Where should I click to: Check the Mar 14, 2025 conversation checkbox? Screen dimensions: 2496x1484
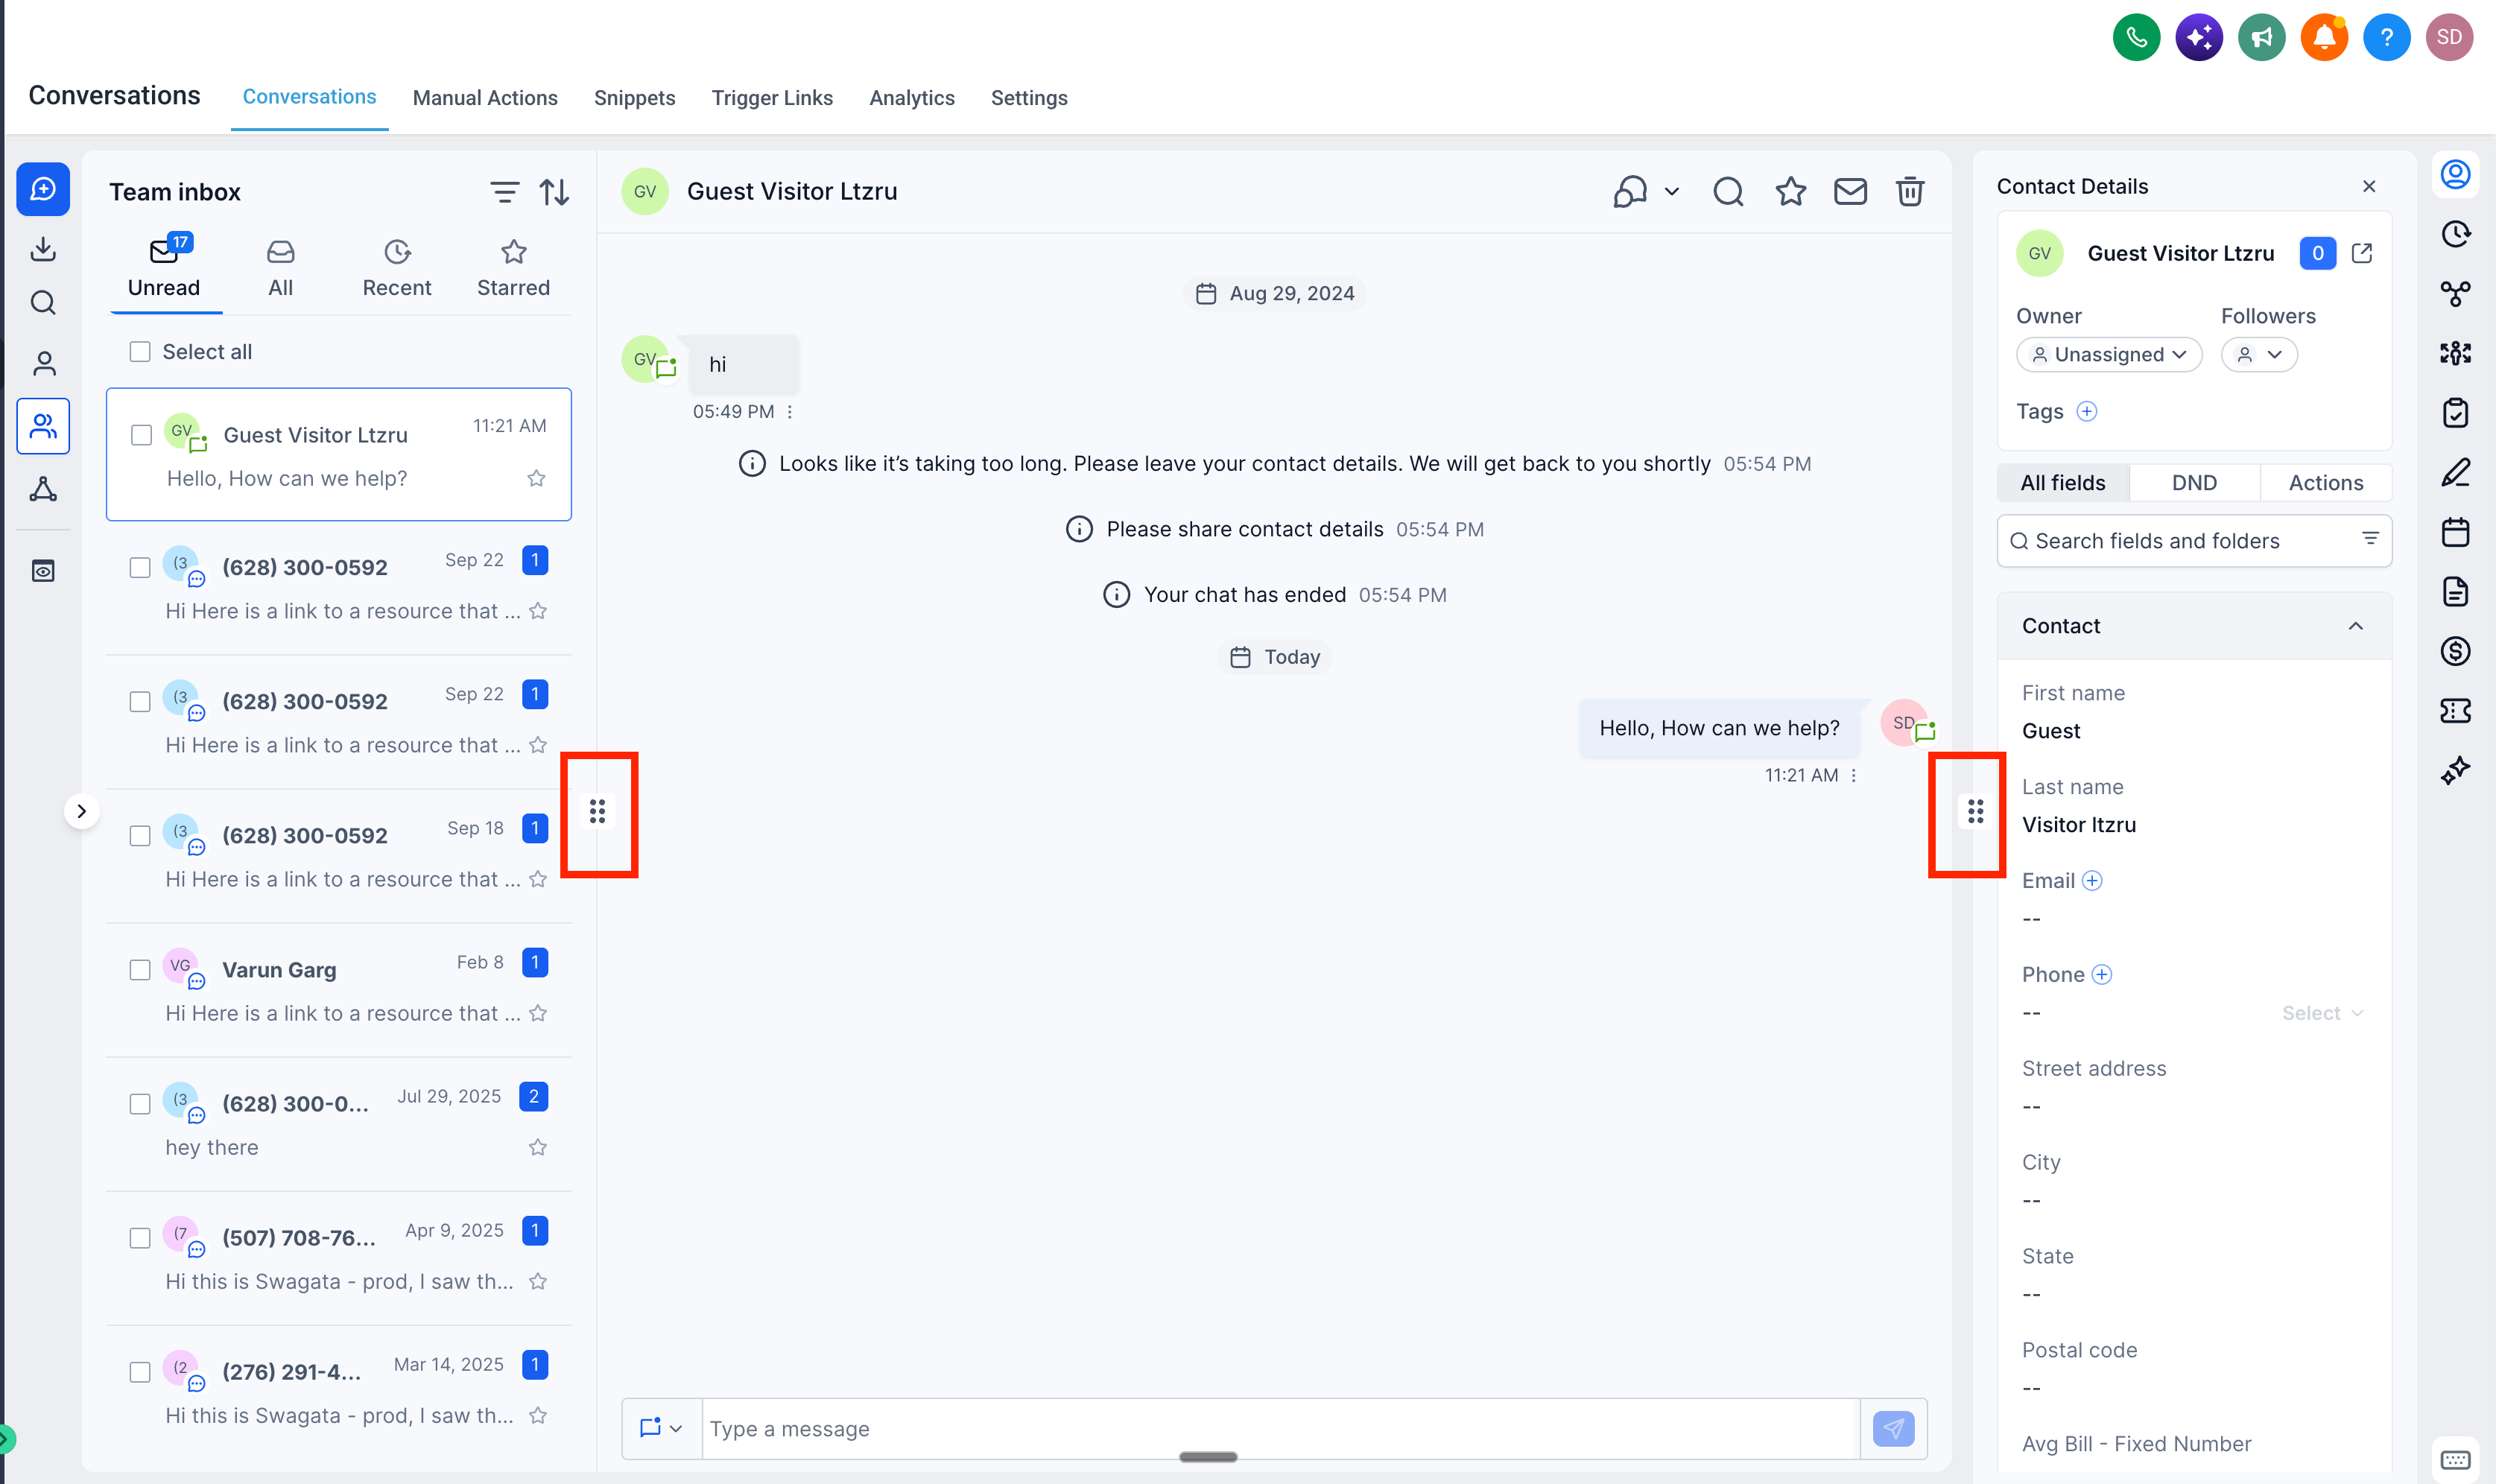point(140,1372)
